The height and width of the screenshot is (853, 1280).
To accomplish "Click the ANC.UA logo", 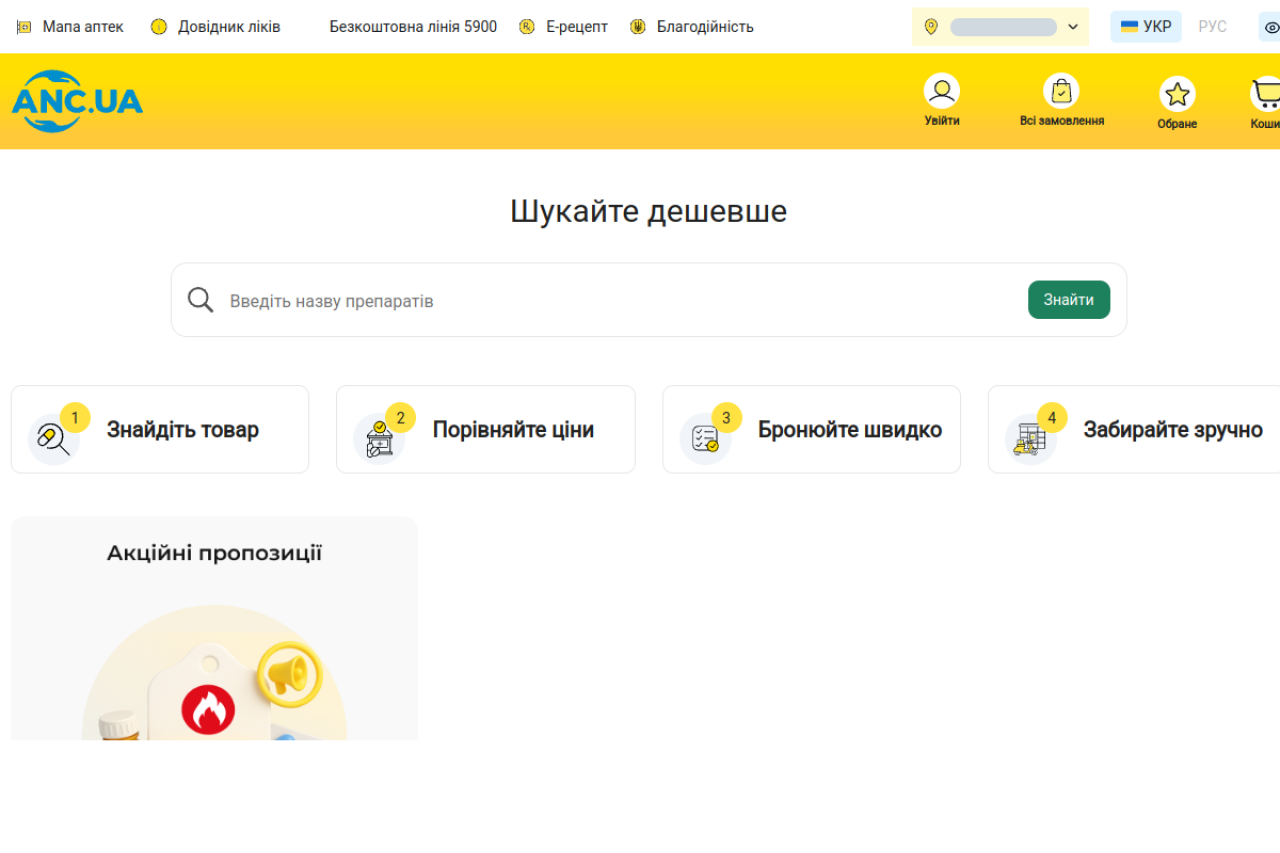I will tap(77, 101).
